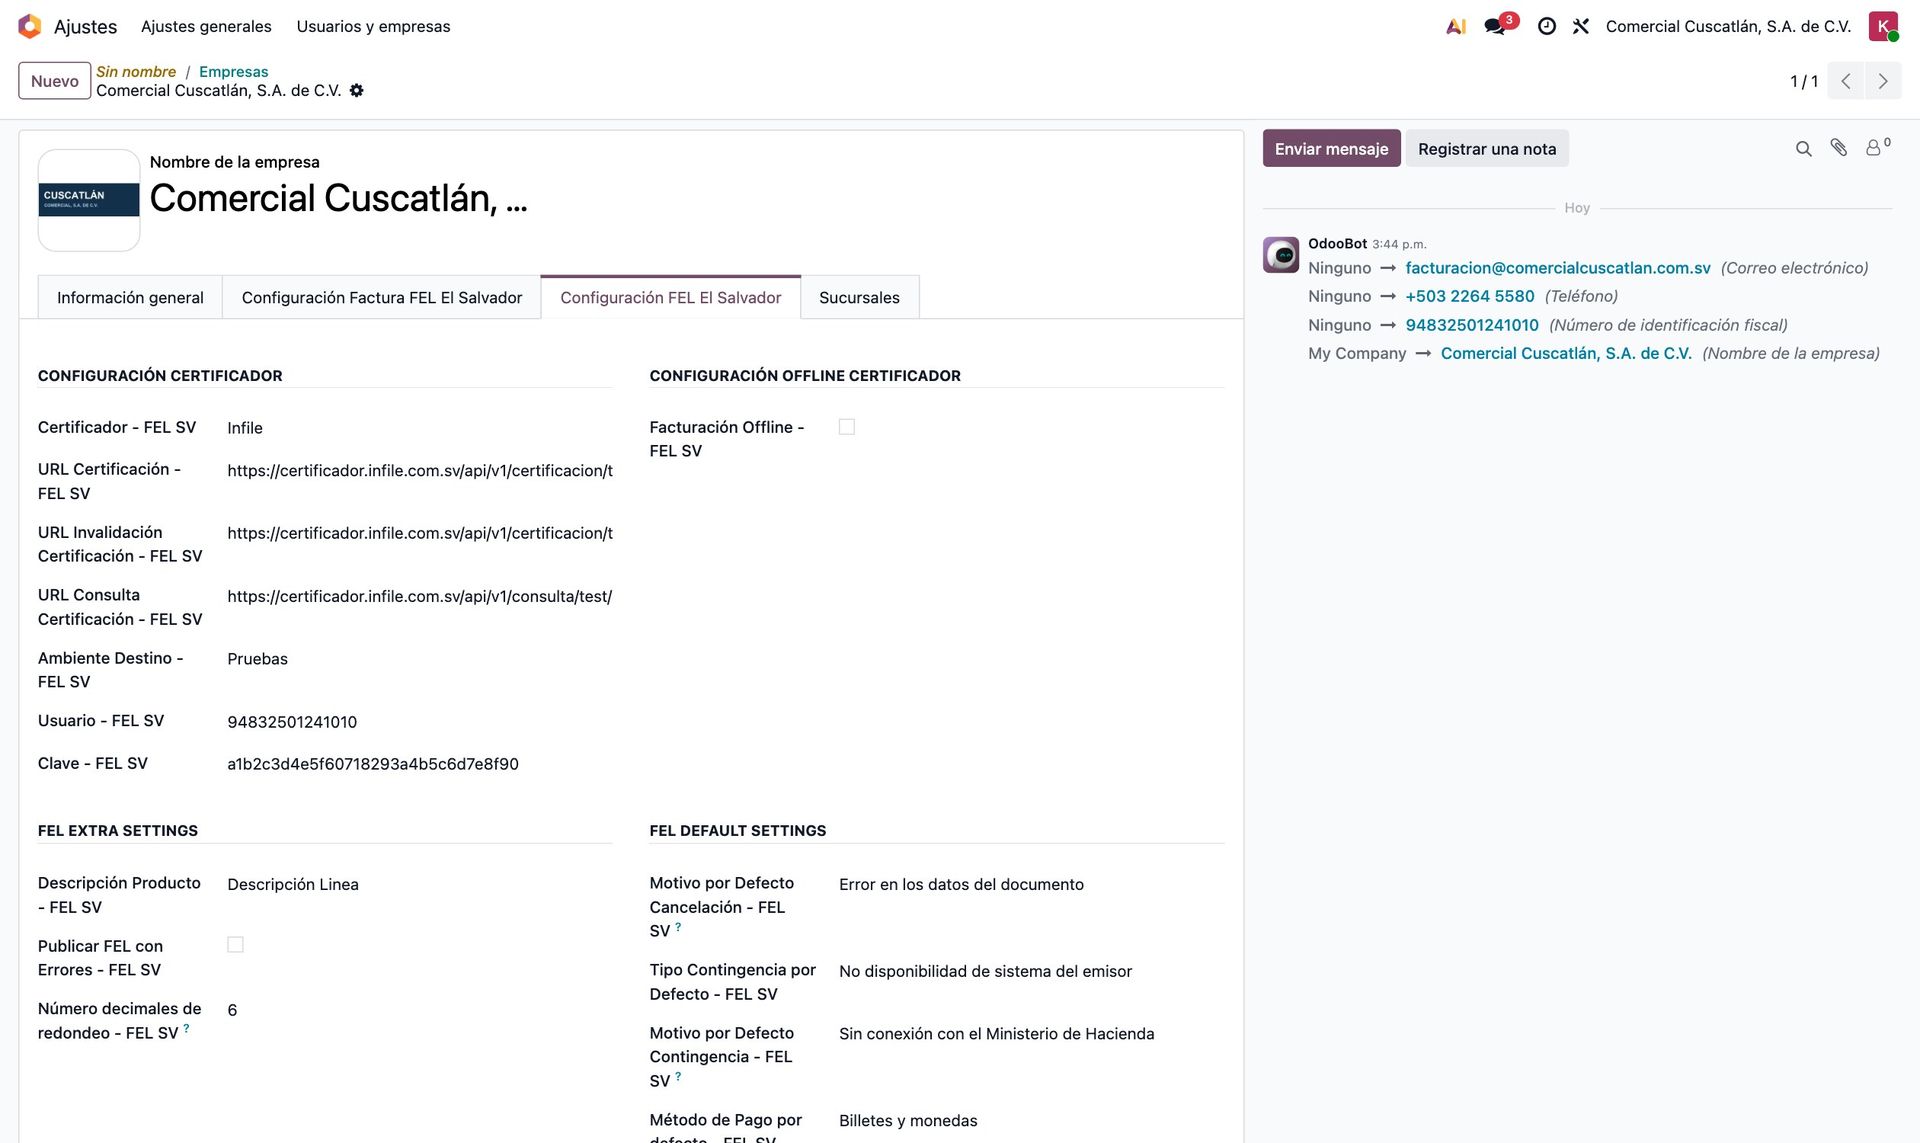Search messages in the chatter
Viewport: 1920px width, 1143px height.
(1803, 149)
